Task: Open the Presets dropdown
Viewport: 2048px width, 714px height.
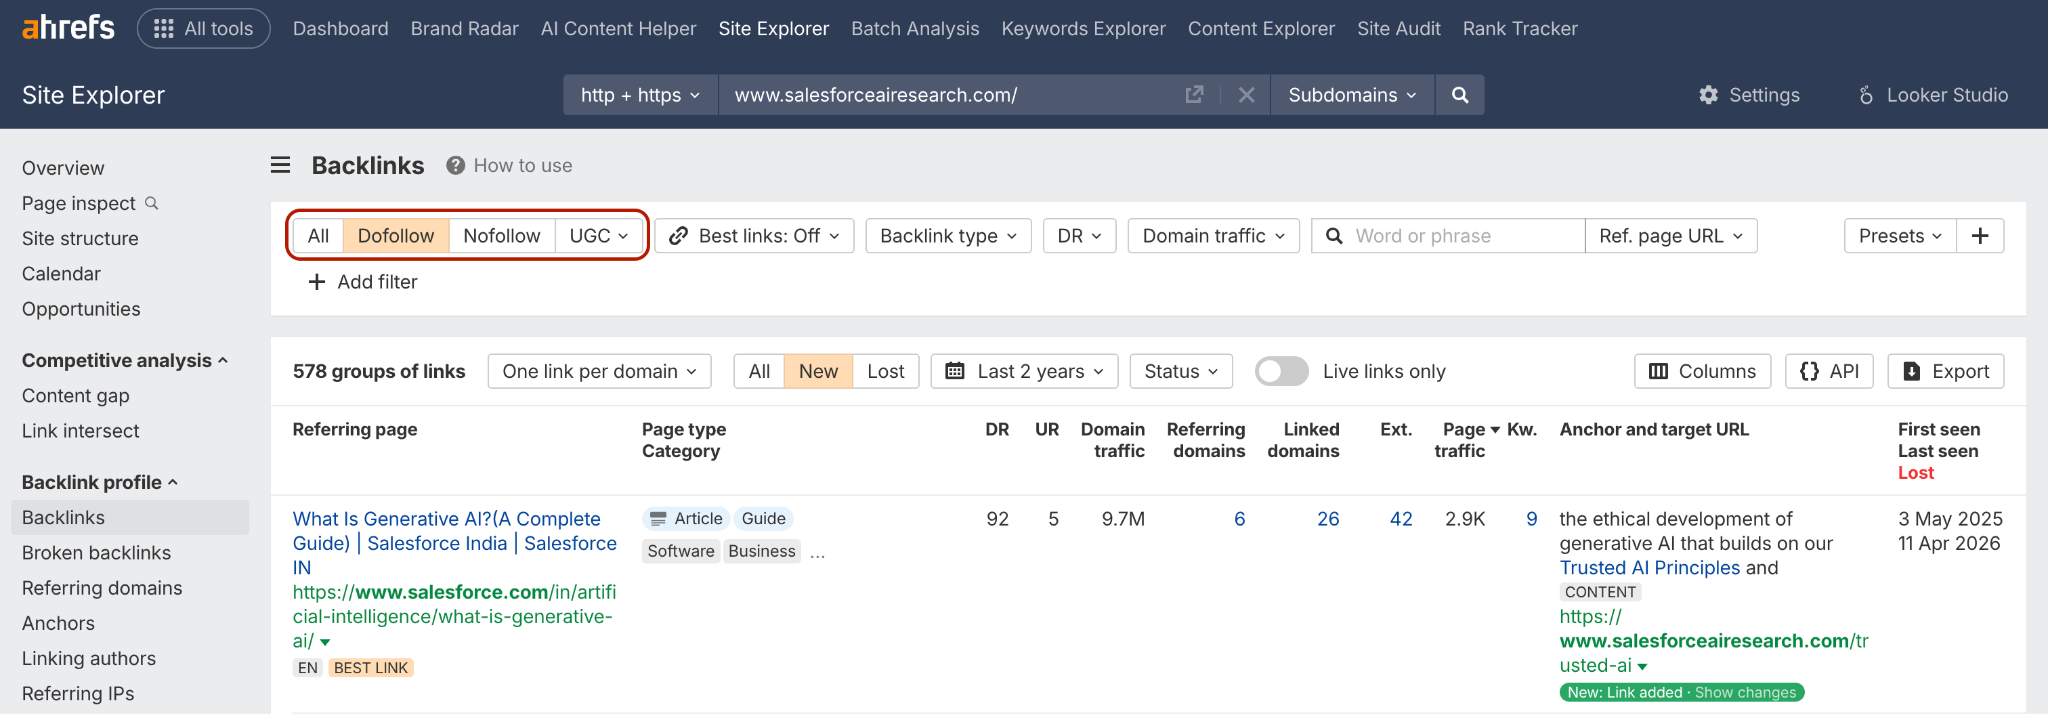Action: [1900, 236]
